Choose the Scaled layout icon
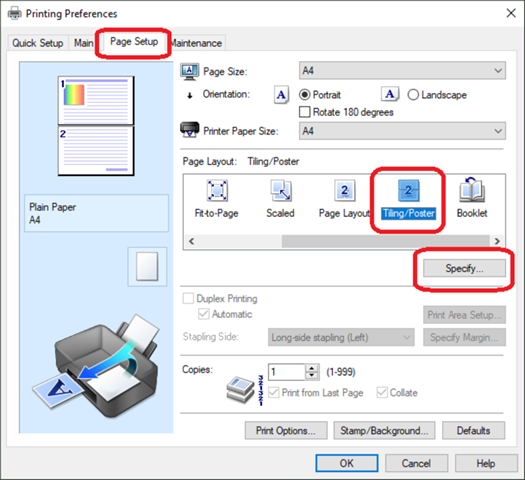The image size is (525, 480). [281, 190]
